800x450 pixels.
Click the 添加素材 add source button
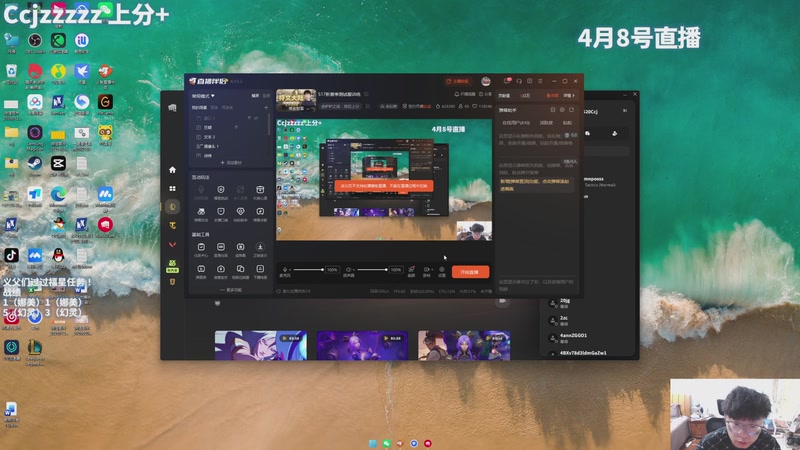click(231, 163)
